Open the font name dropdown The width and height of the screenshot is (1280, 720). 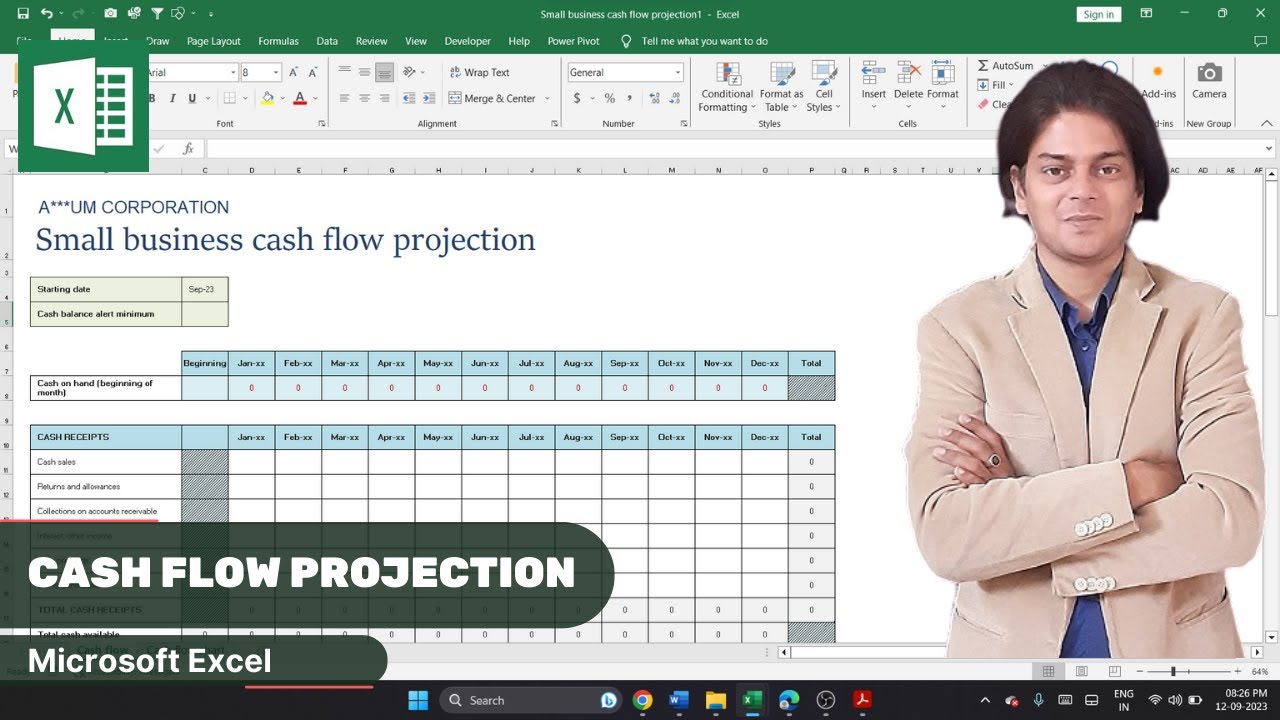tap(233, 72)
